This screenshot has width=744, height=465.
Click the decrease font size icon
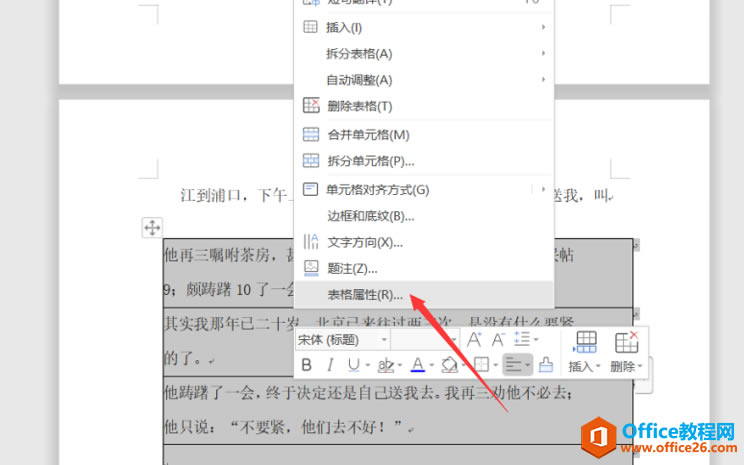498,340
